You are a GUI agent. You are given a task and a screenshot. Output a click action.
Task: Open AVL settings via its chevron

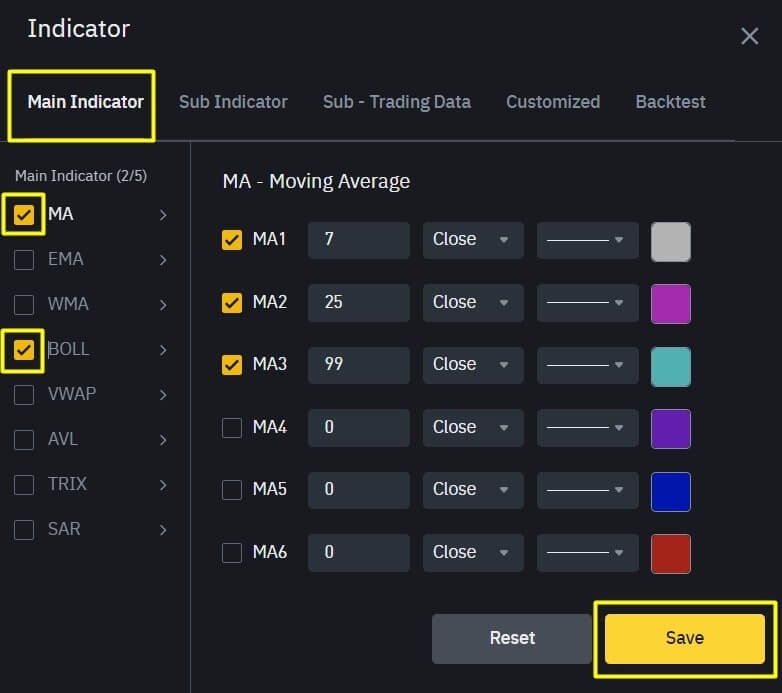point(163,440)
